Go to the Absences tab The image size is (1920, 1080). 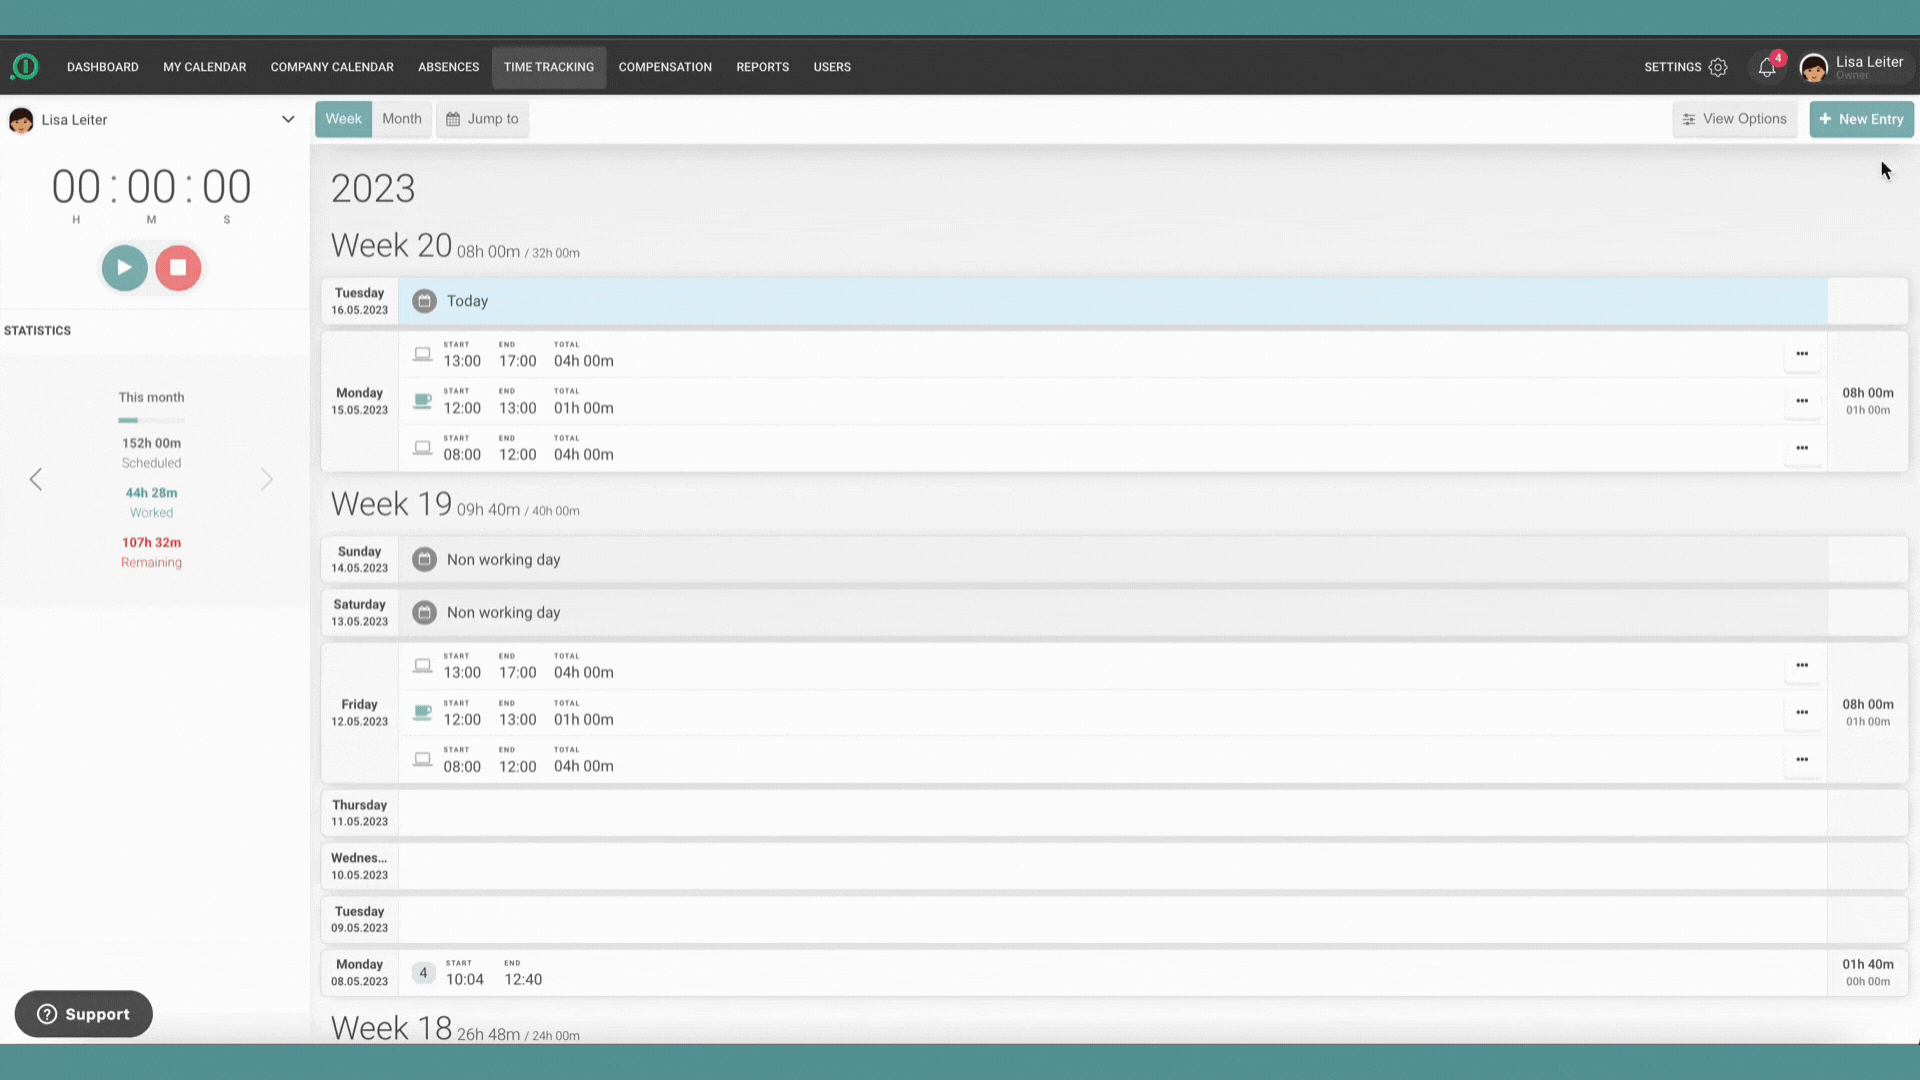click(448, 67)
